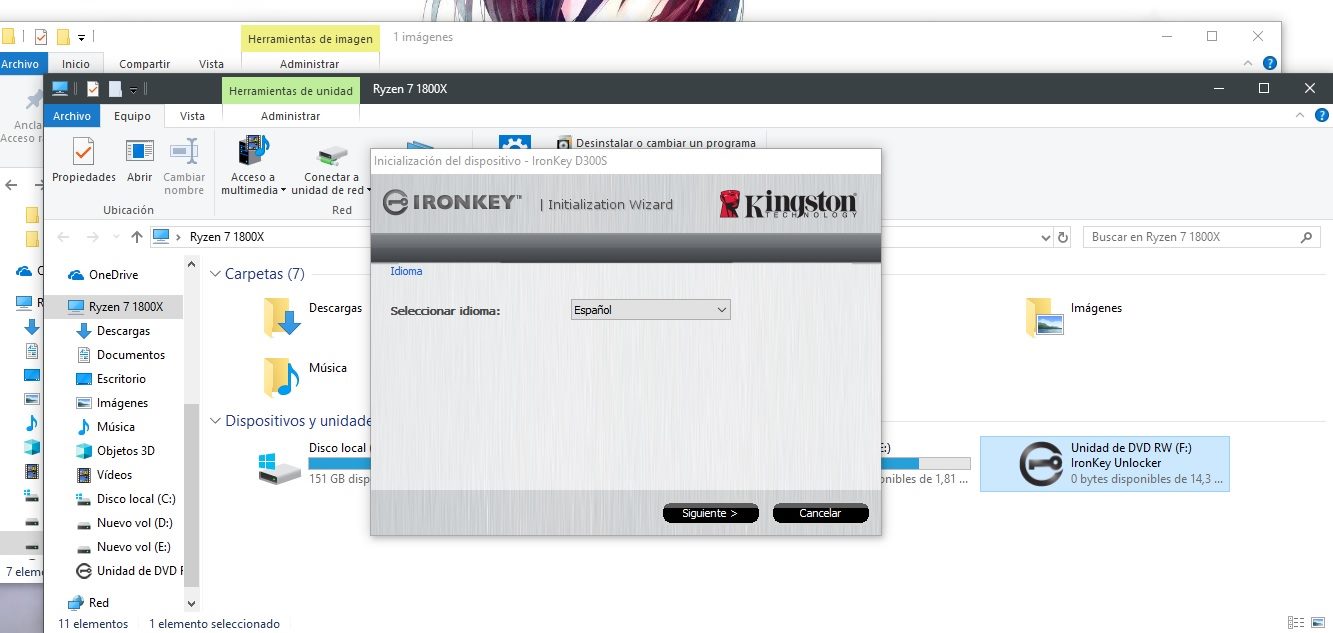Collapse the Dispositivos y unidades group
Screen dimensions: 1333x633
216,421
